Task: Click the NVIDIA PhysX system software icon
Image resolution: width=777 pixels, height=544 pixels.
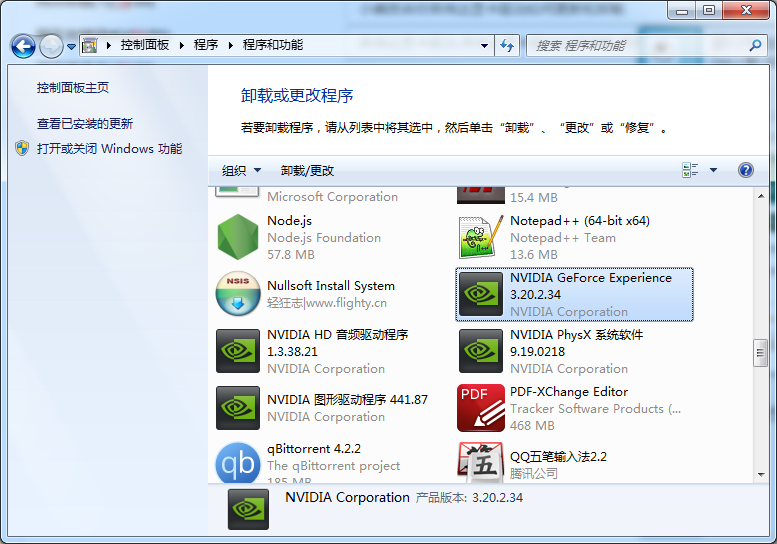Action: click(x=481, y=351)
